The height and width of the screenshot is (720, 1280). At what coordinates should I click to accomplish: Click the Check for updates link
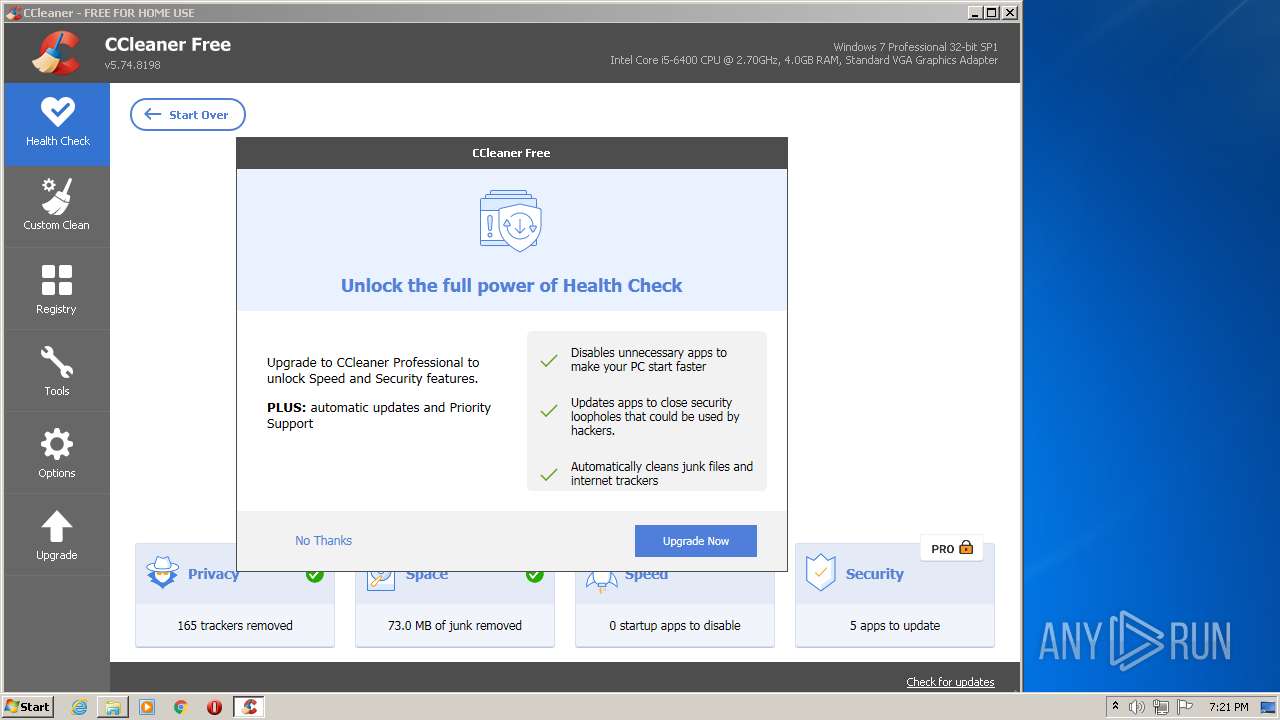click(950, 682)
